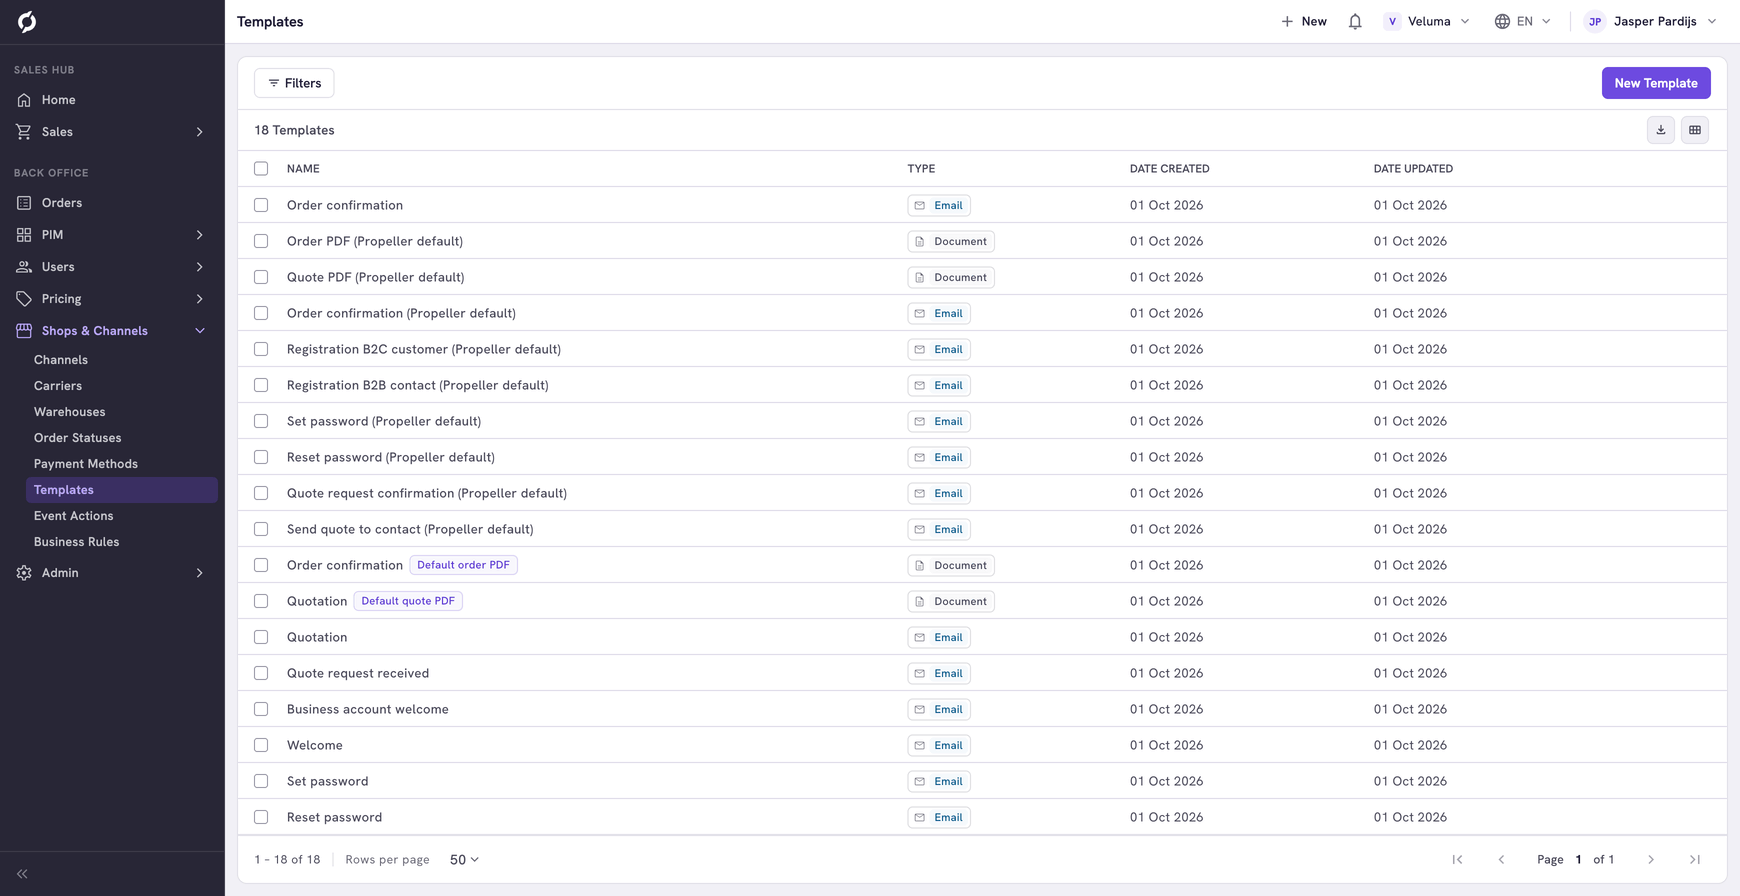Viewport: 1740px width, 896px height.
Task: Check the Quote PDF (Propeller default) row
Action: (261, 277)
